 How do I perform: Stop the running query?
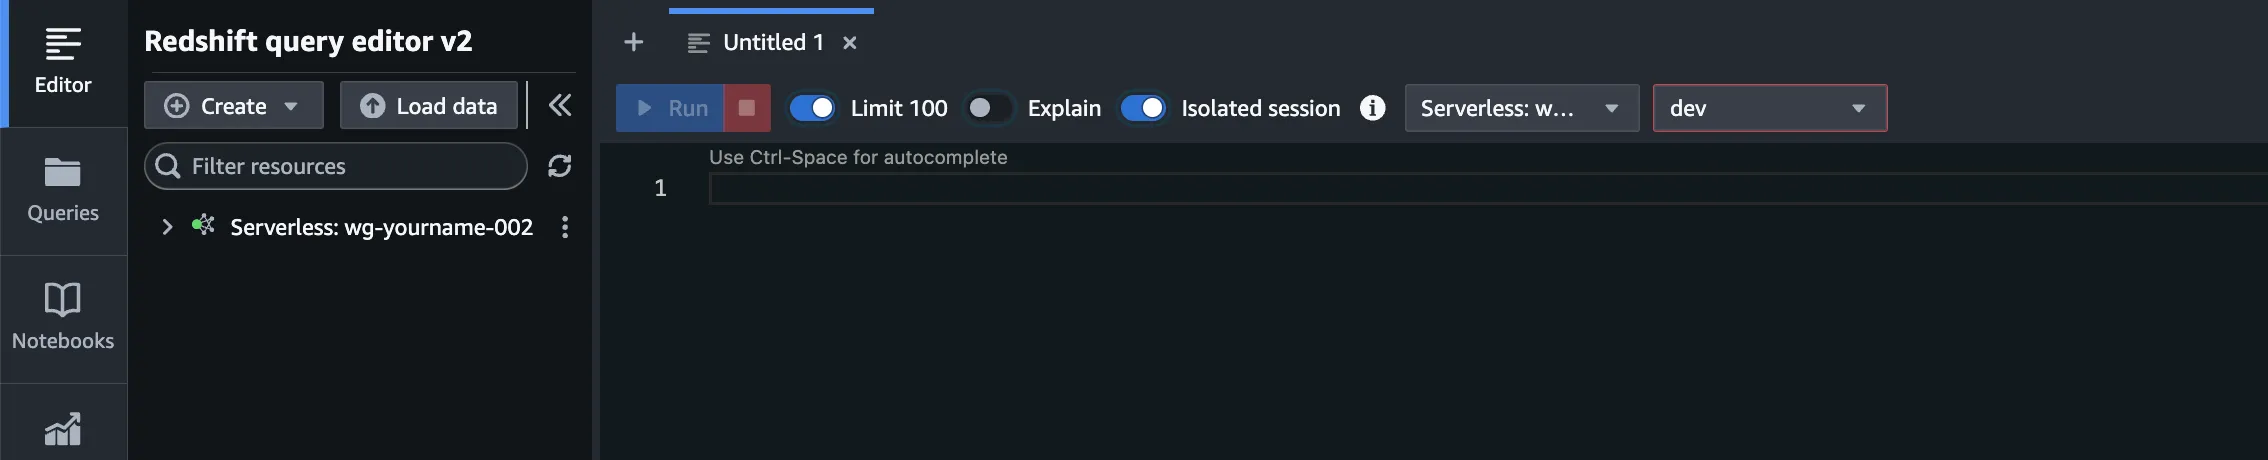coord(747,108)
